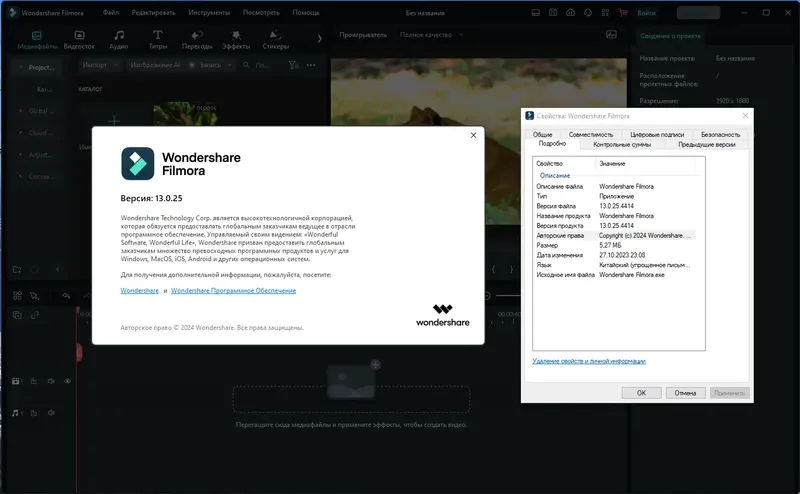This screenshot has height=494, width=800.
Task: Select the timeline selection arrow tool
Action: tap(34, 295)
